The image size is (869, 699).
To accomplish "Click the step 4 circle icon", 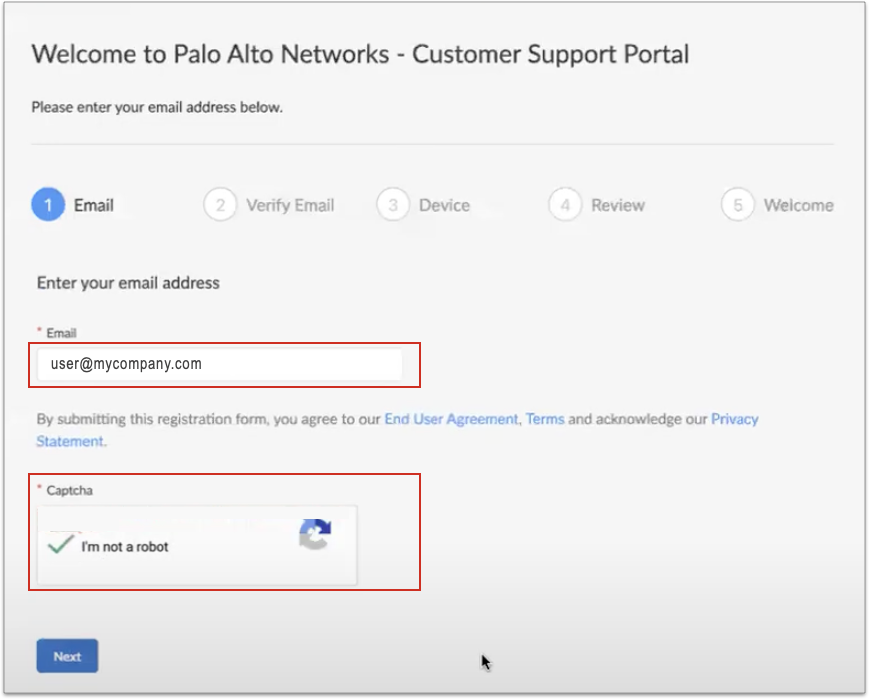I will [x=565, y=205].
